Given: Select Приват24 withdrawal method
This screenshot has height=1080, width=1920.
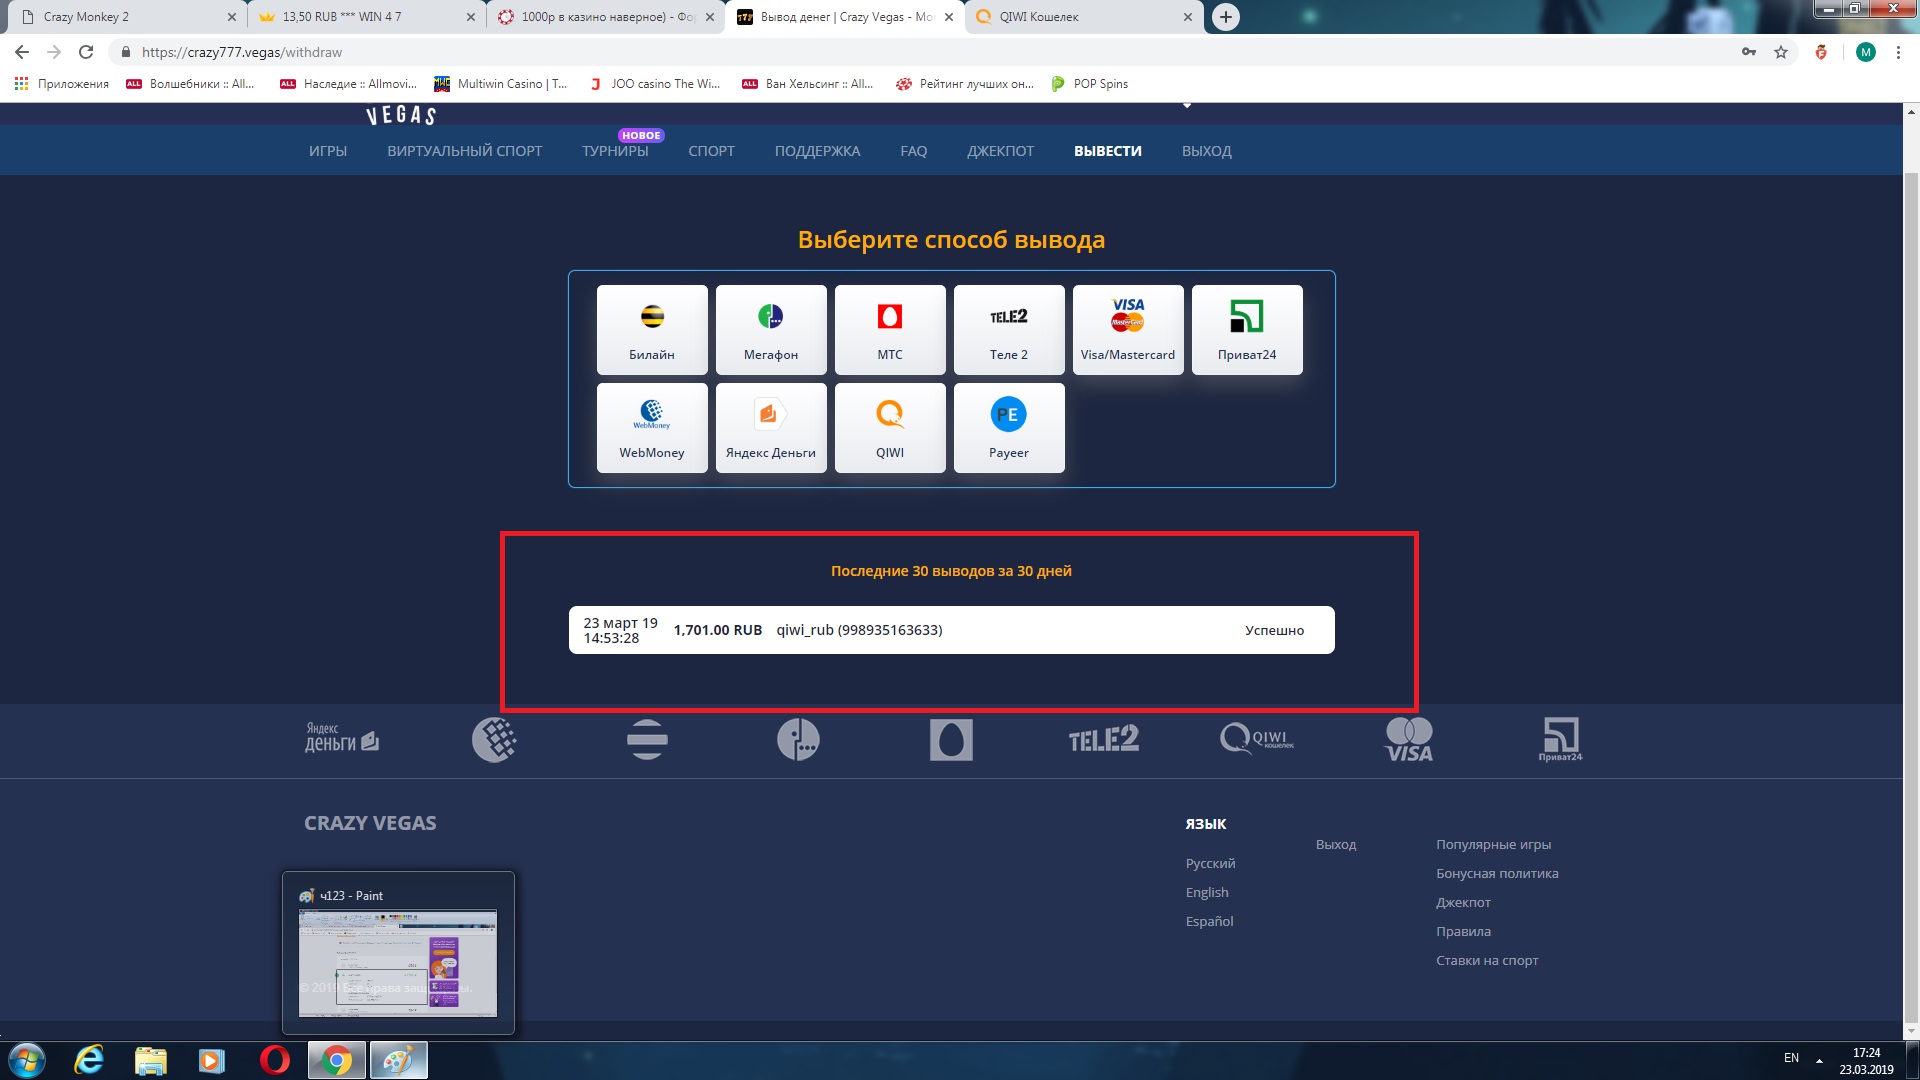Looking at the screenshot, I should click(x=1247, y=330).
